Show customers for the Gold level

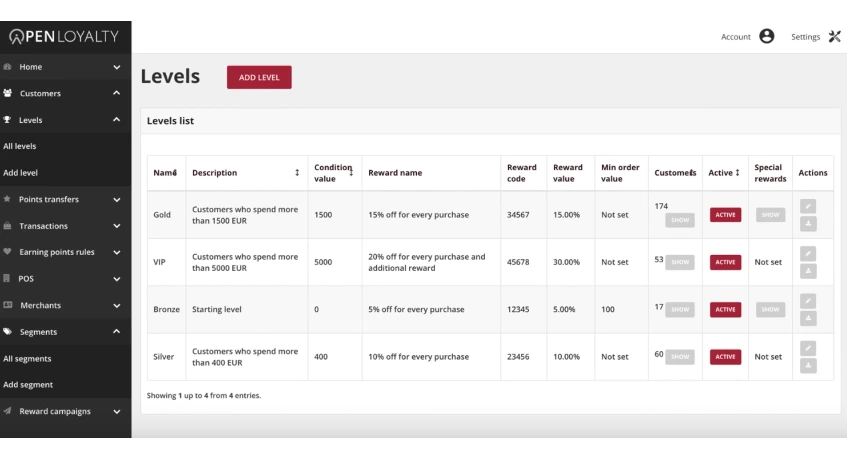[x=680, y=220]
